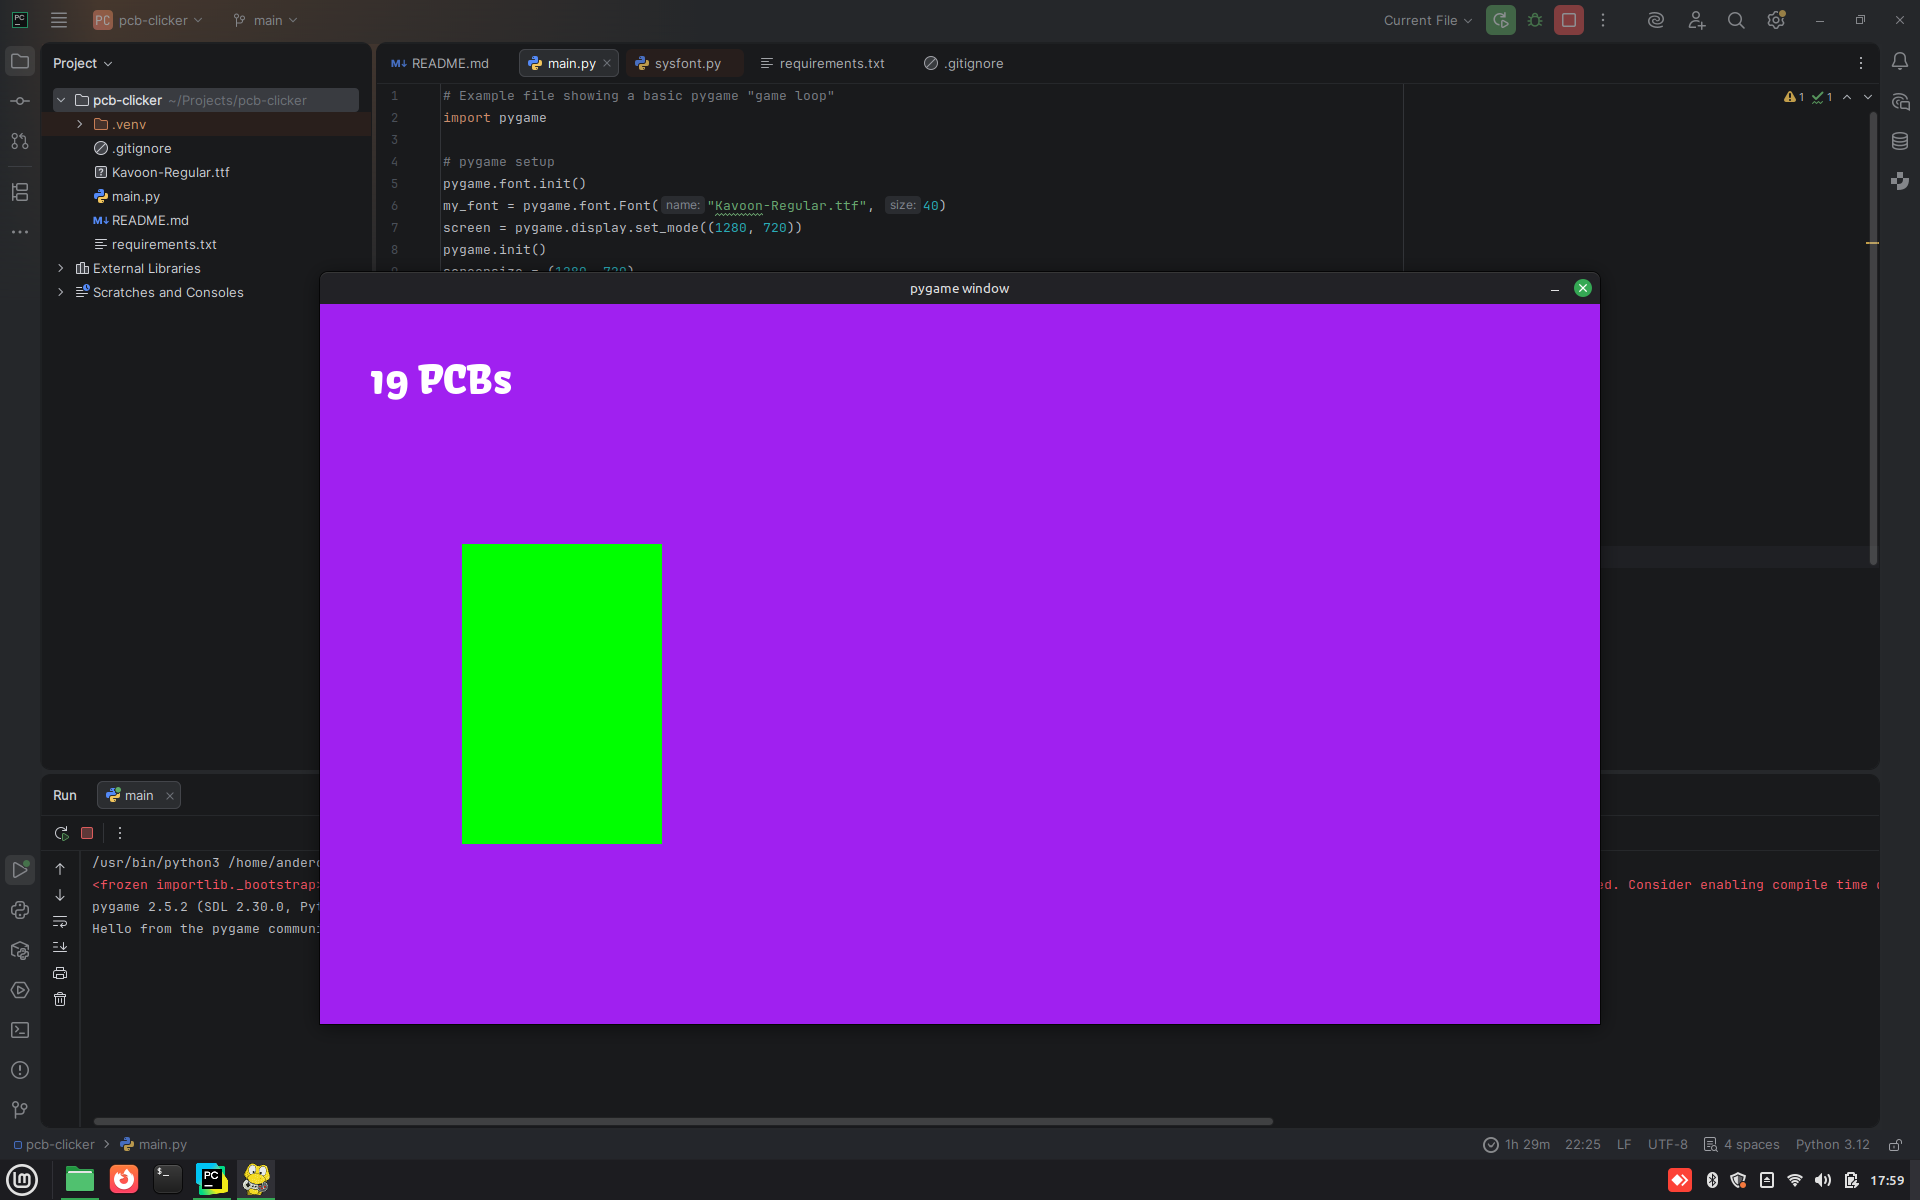Open the Structure tool window icon
This screenshot has height=1200, width=1920.
(x=20, y=192)
